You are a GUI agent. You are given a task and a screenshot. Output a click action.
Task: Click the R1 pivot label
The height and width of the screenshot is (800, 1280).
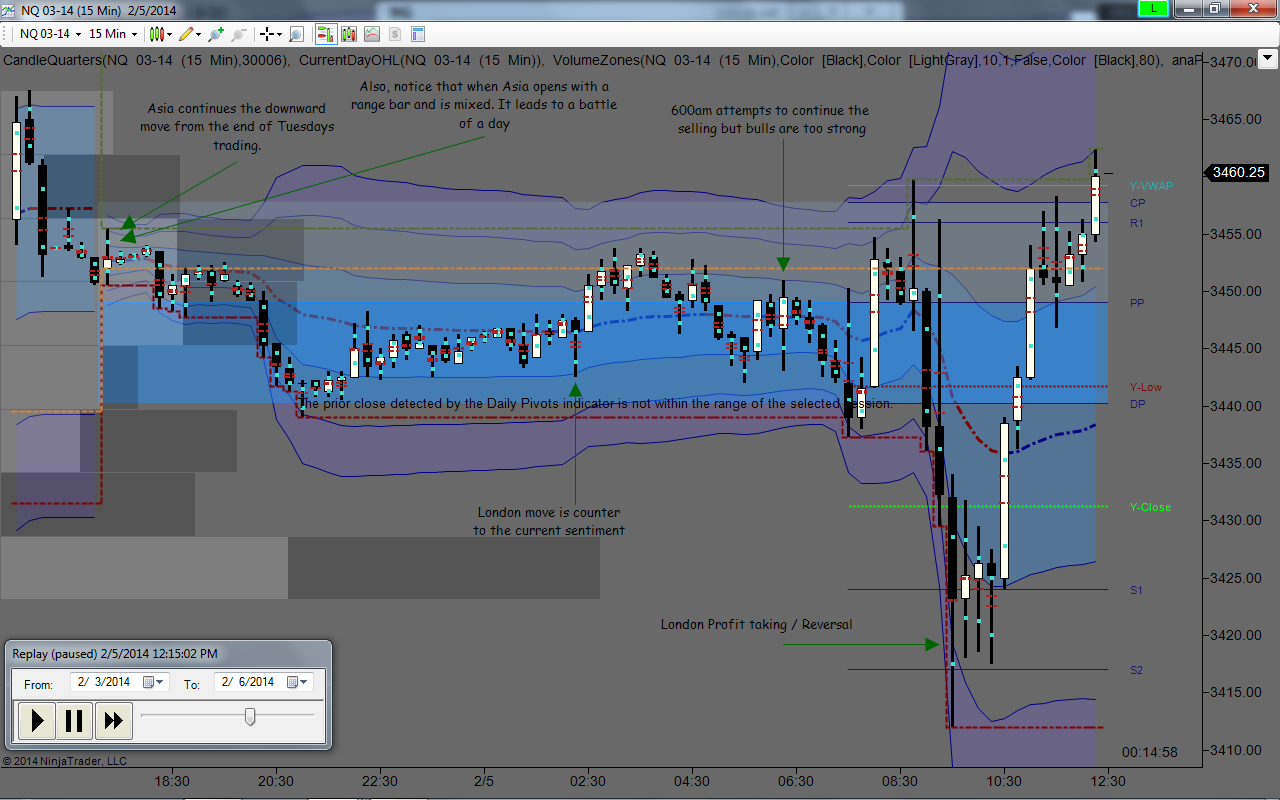pyautogui.click(x=1137, y=223)
